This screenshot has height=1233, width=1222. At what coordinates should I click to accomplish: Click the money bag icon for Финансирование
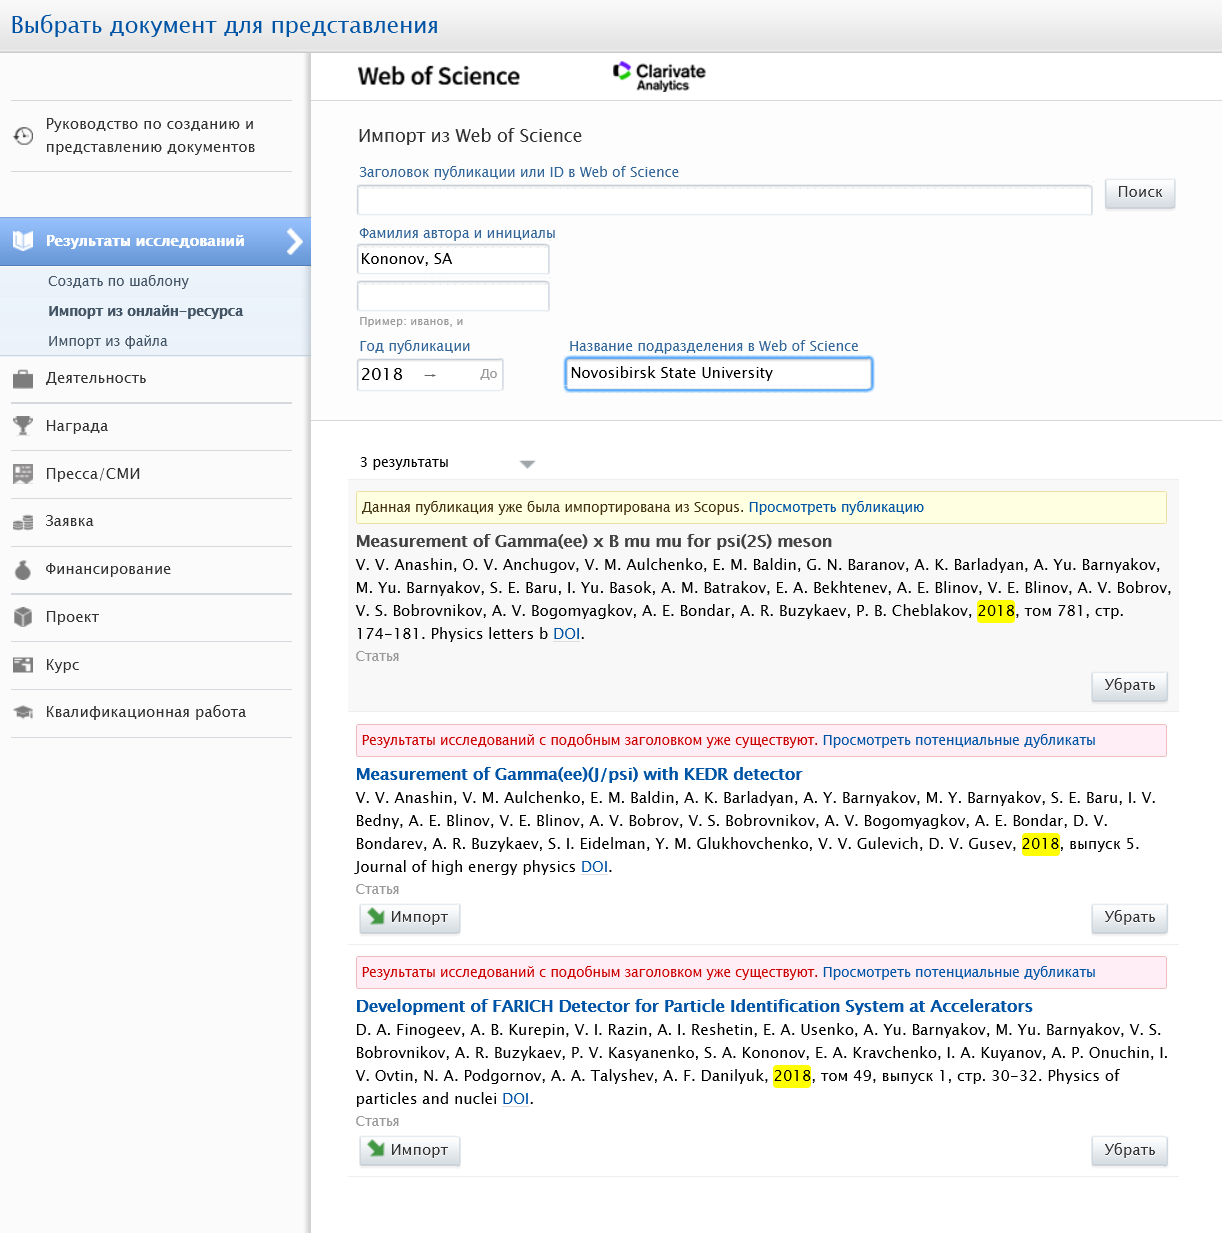pos(23,569)
